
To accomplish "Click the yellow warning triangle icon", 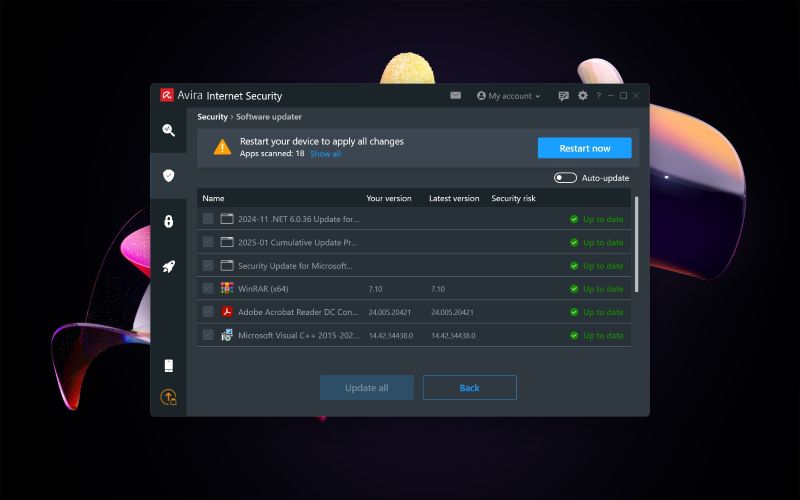I will point(222,147).
